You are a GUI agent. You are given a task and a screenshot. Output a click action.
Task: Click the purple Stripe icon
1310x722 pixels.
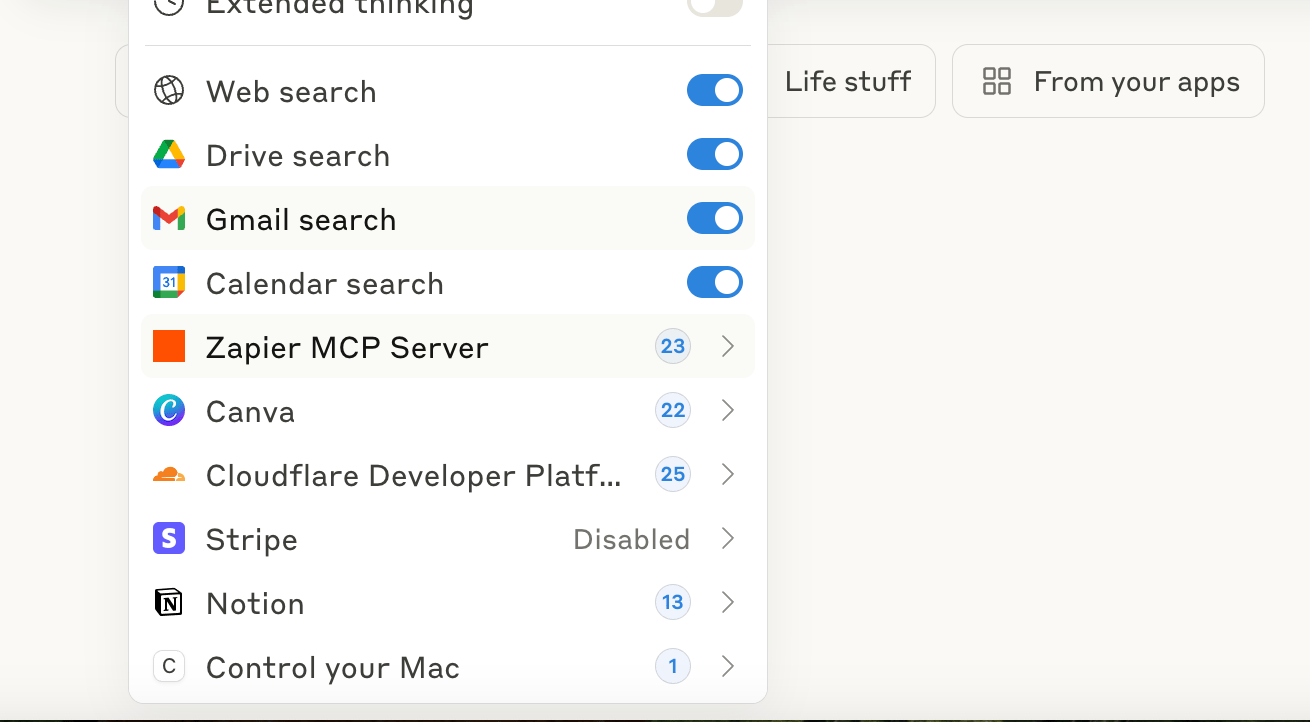[169, 538]
